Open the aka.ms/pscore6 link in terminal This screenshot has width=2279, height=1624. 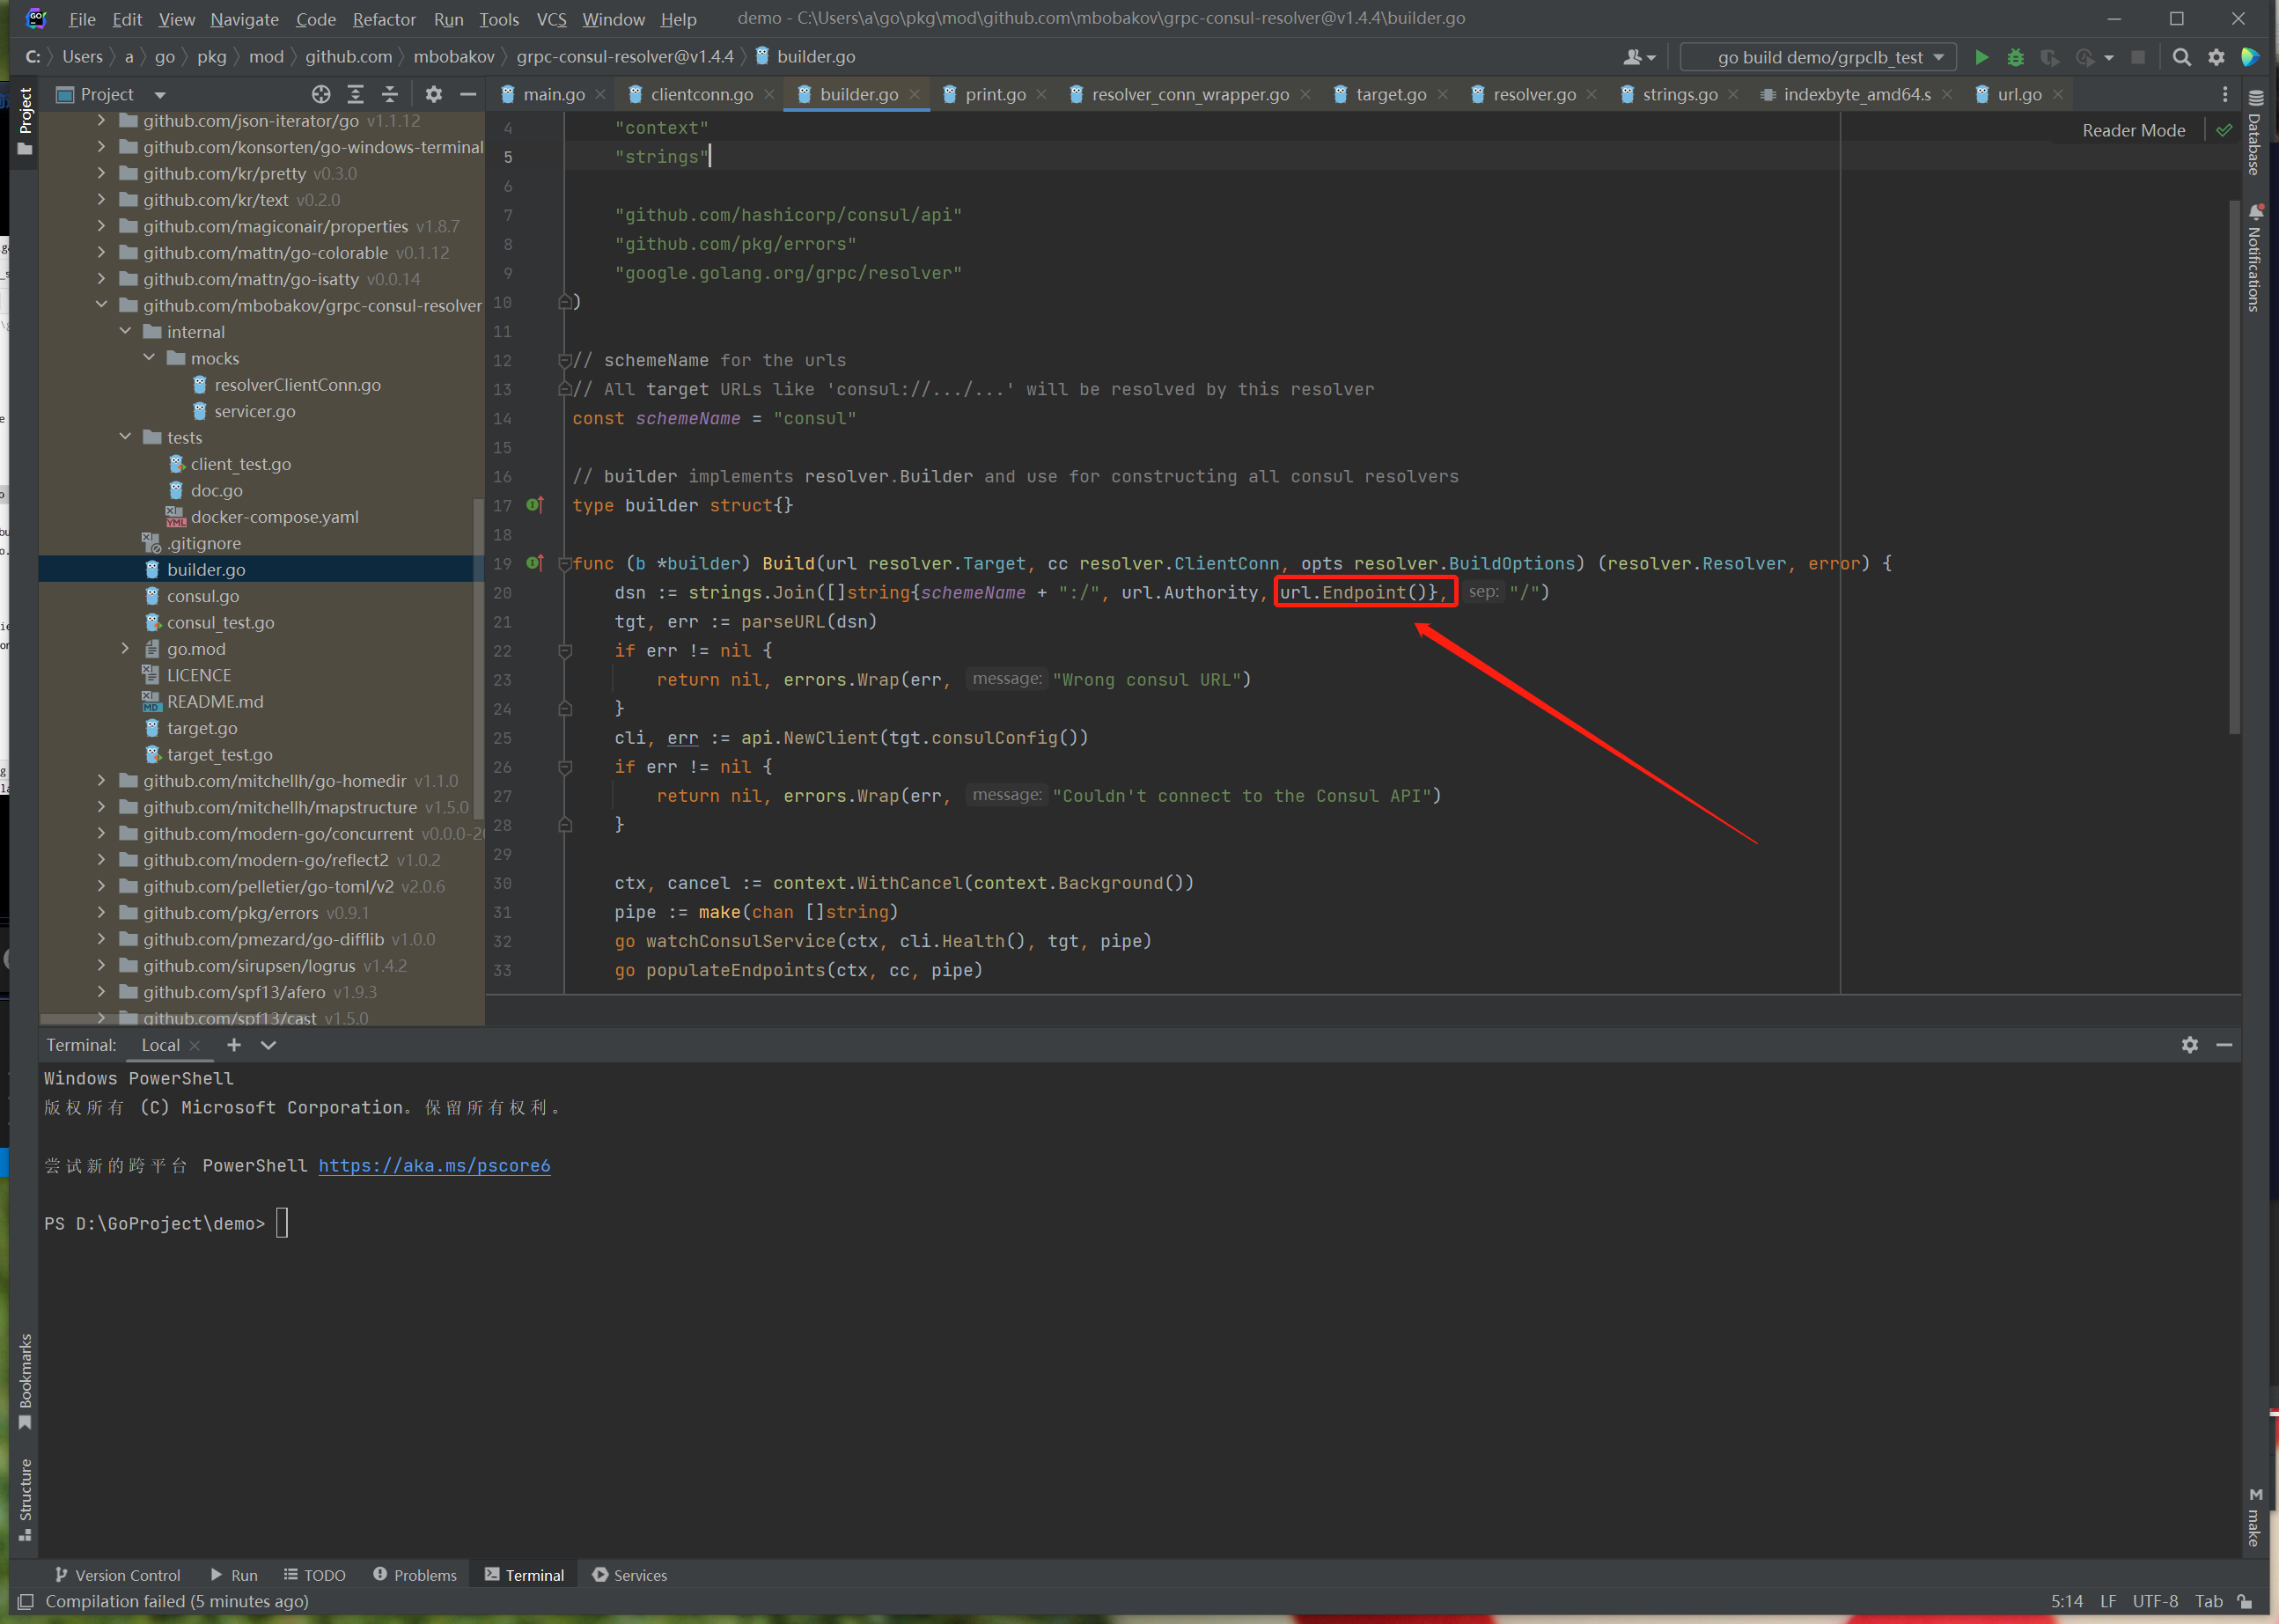[x=434, y=1165]
